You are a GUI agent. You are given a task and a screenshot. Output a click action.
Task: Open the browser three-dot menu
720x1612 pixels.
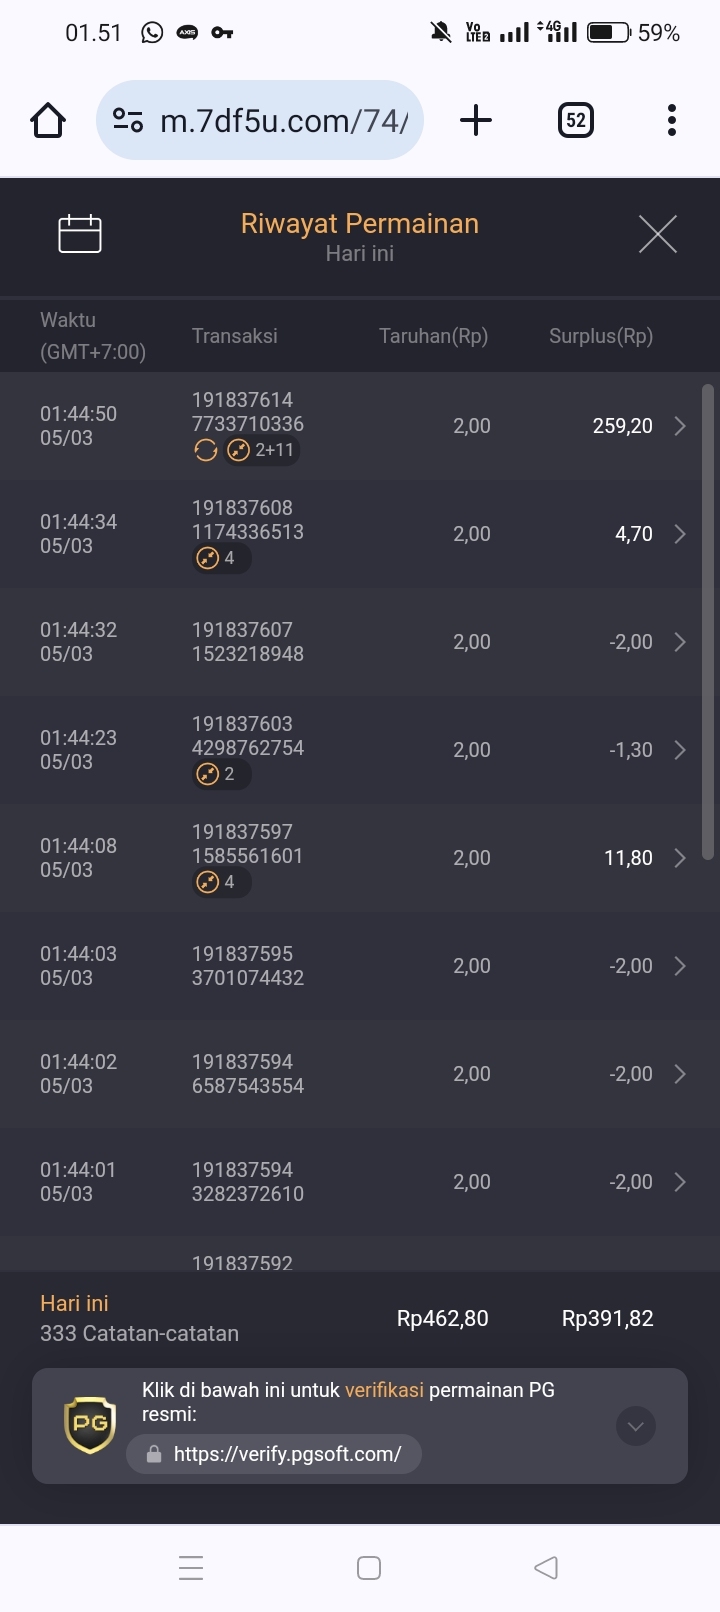672,120
